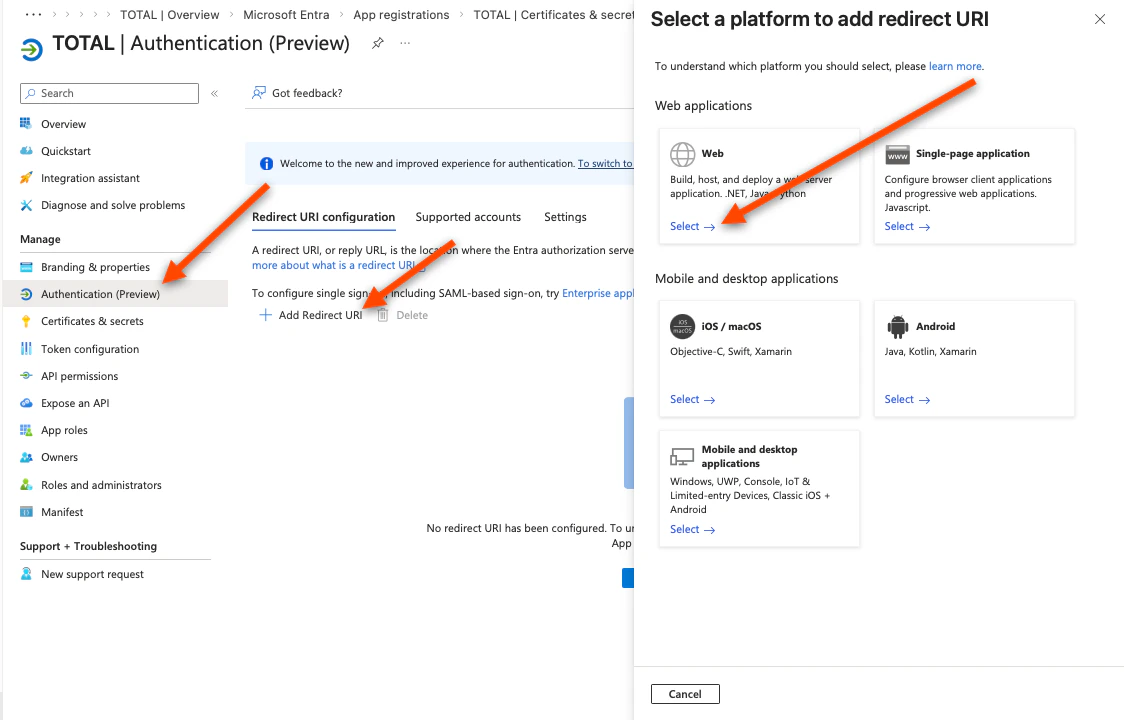Click the info icon in welcome banner

[x=266, y=164]
